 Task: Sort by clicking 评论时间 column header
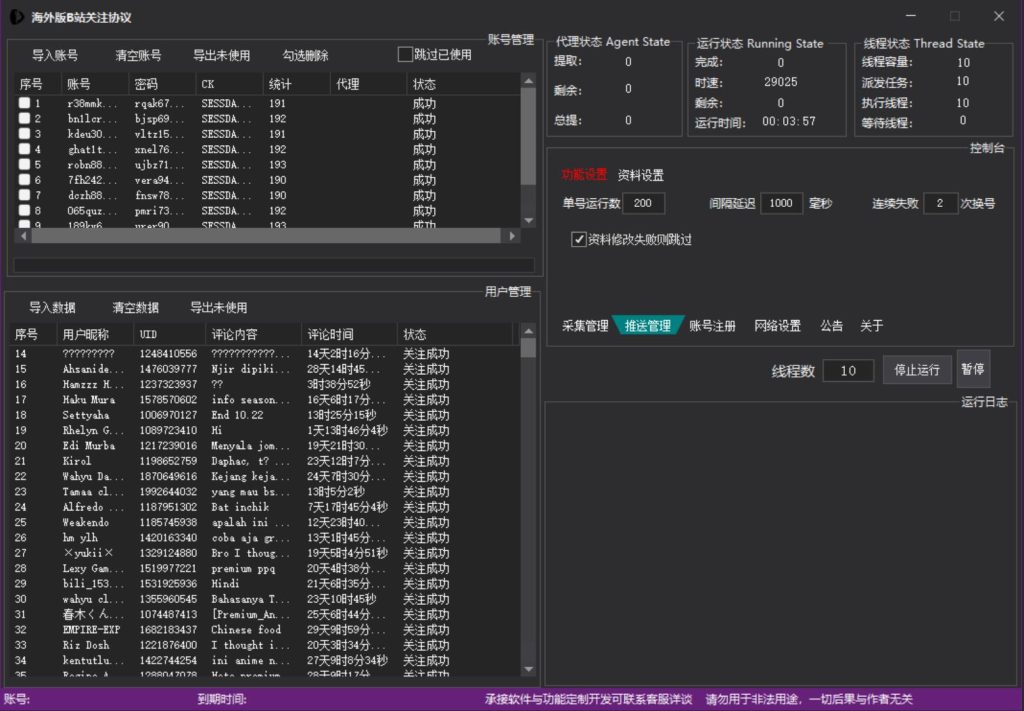(x=330, y=334)
